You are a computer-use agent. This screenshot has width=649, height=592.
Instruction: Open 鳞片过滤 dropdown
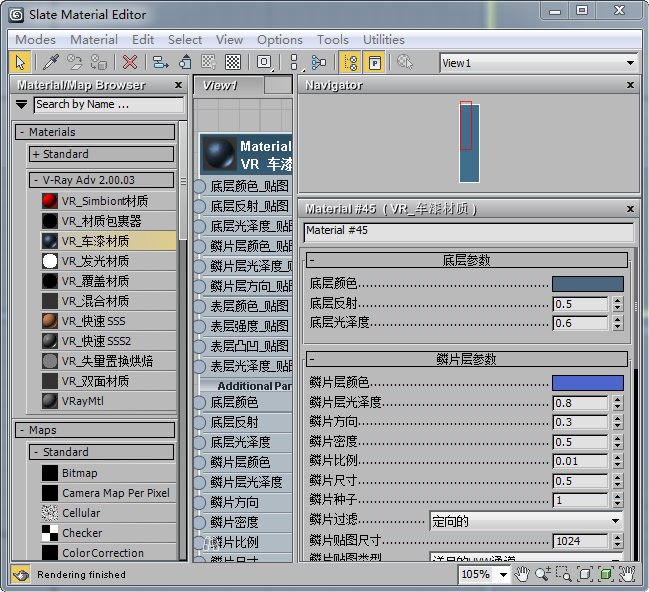(x=526, y=521)
